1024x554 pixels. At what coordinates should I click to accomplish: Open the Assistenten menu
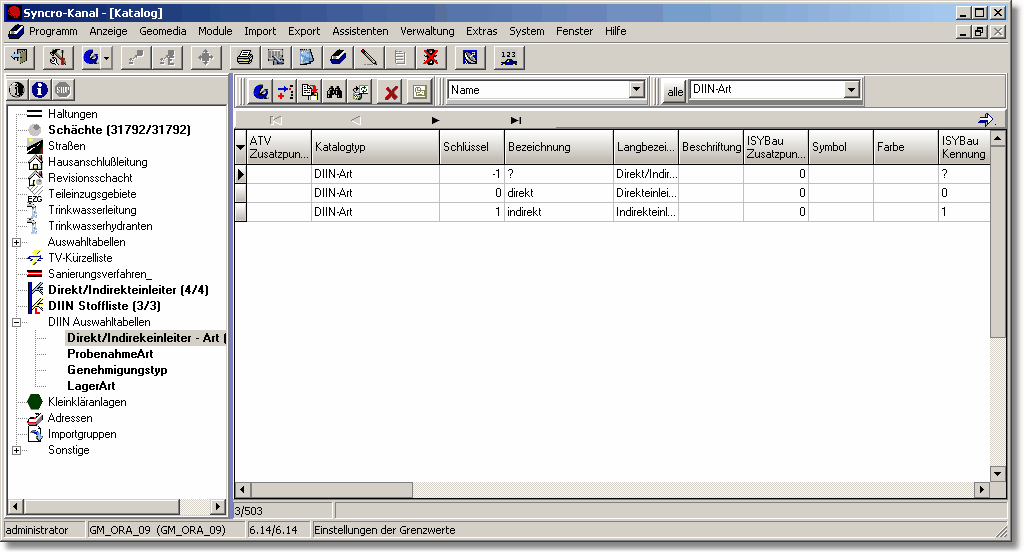360,31
